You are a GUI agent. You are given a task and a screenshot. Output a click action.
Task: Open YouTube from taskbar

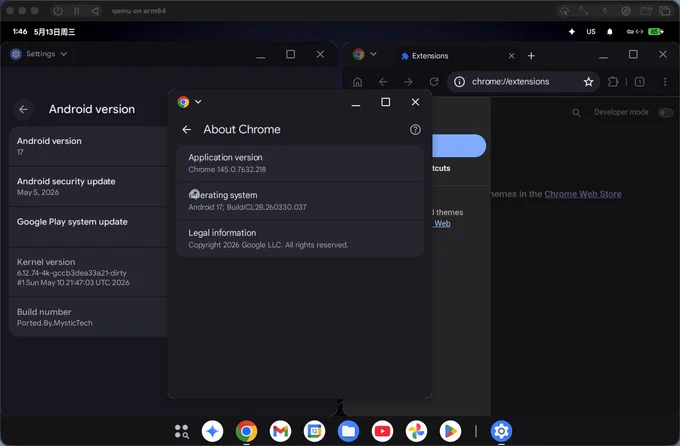pos(382,431)
